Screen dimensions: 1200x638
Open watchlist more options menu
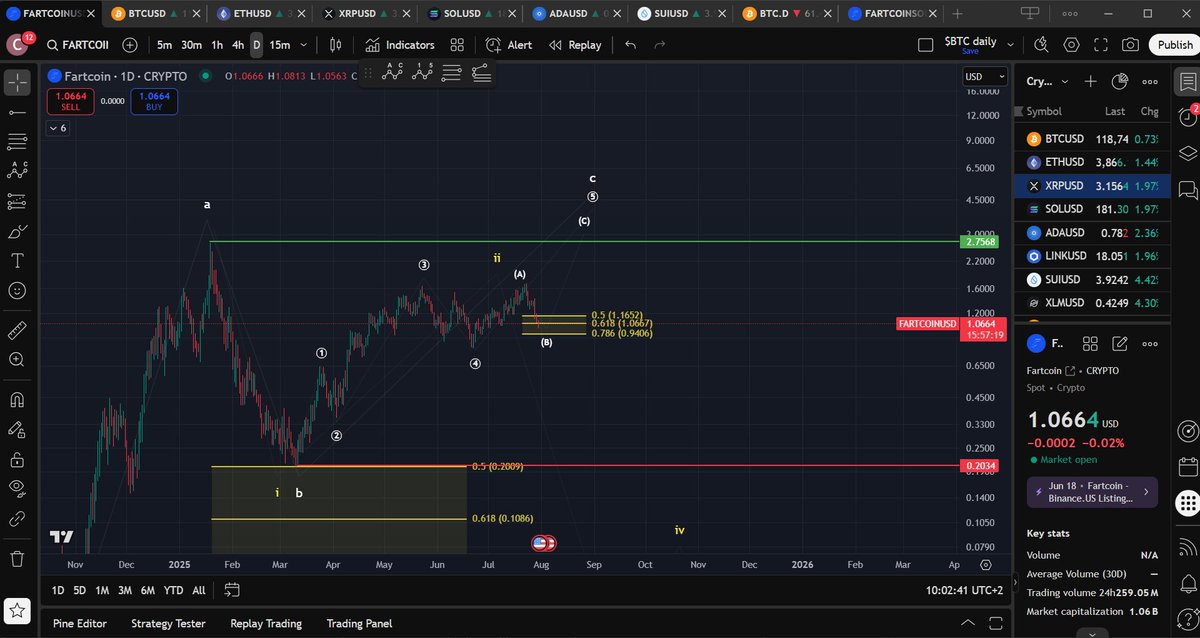1150,82
